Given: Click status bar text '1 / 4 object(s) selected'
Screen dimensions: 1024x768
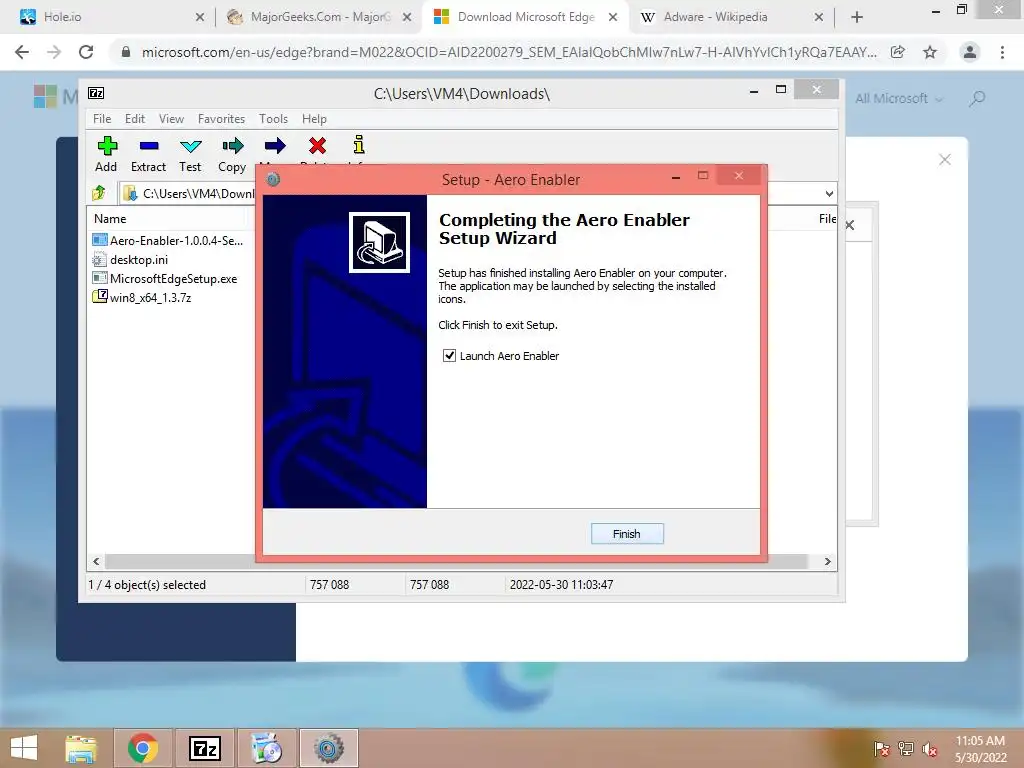Looking at the screenshot, I should [147, 584].
